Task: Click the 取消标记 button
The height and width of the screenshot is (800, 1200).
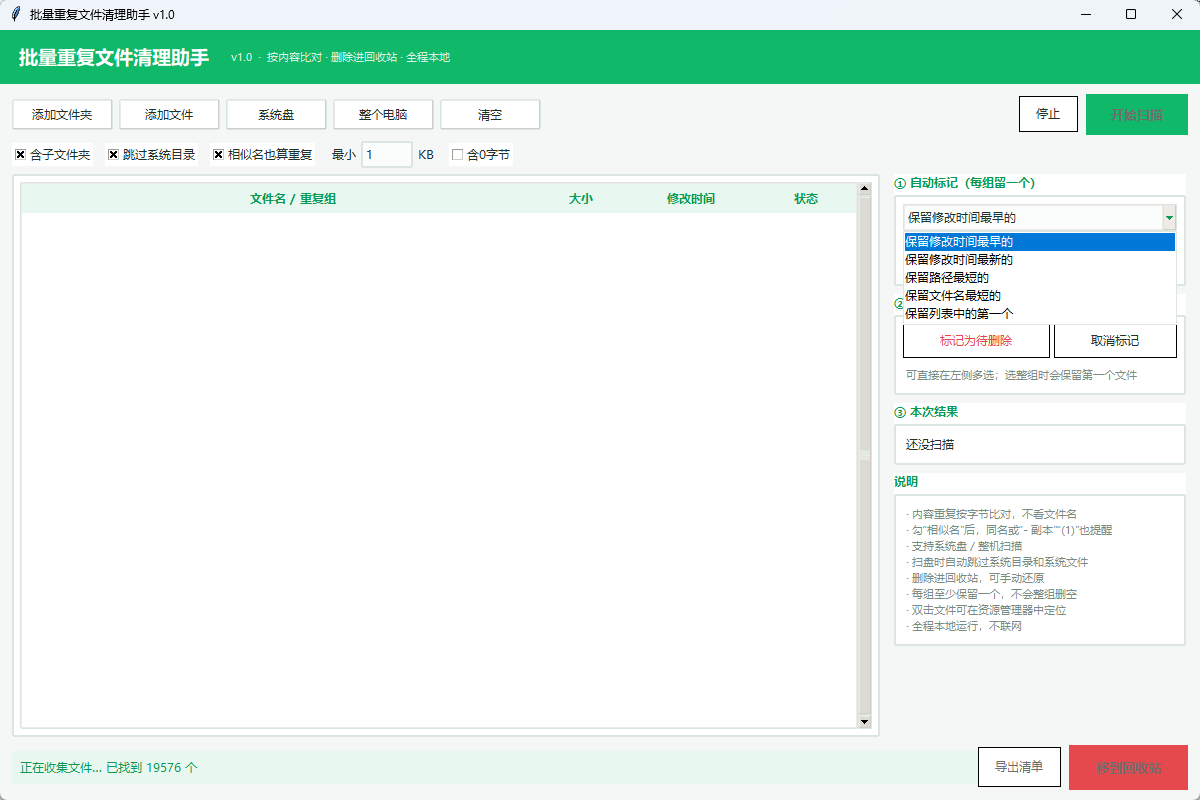Action: pyautogui.click(x=1115, y=341)
